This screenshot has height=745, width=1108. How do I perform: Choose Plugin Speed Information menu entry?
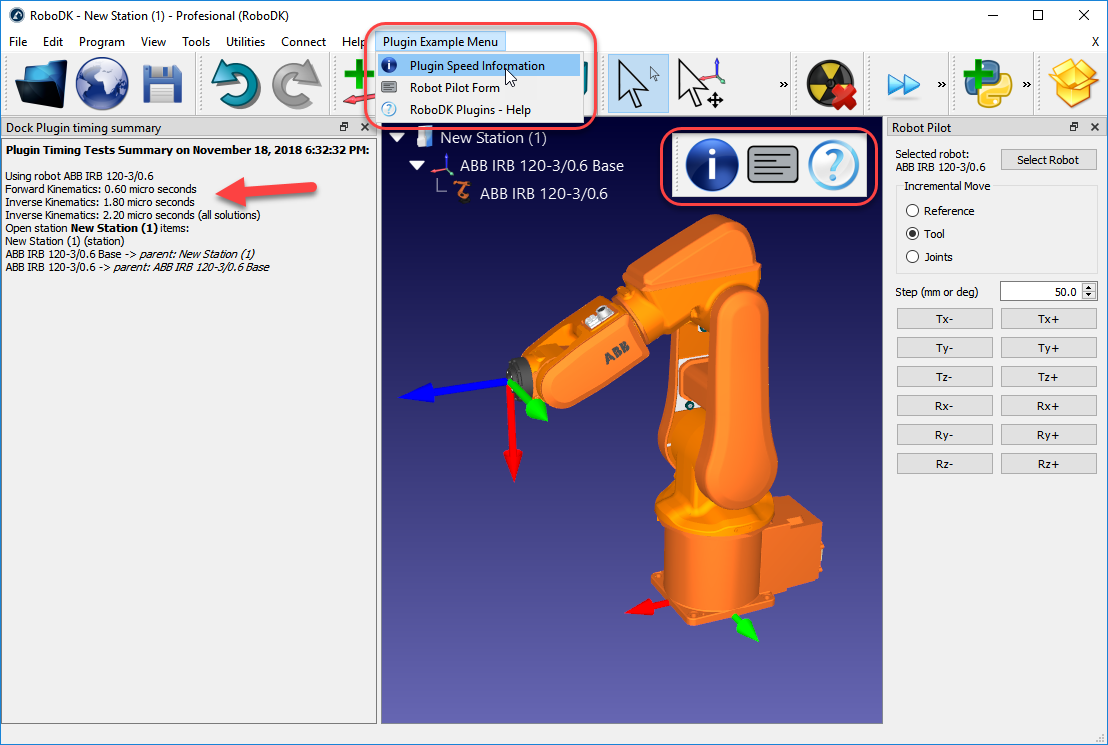pyautogui.click(x=479, y=66)
